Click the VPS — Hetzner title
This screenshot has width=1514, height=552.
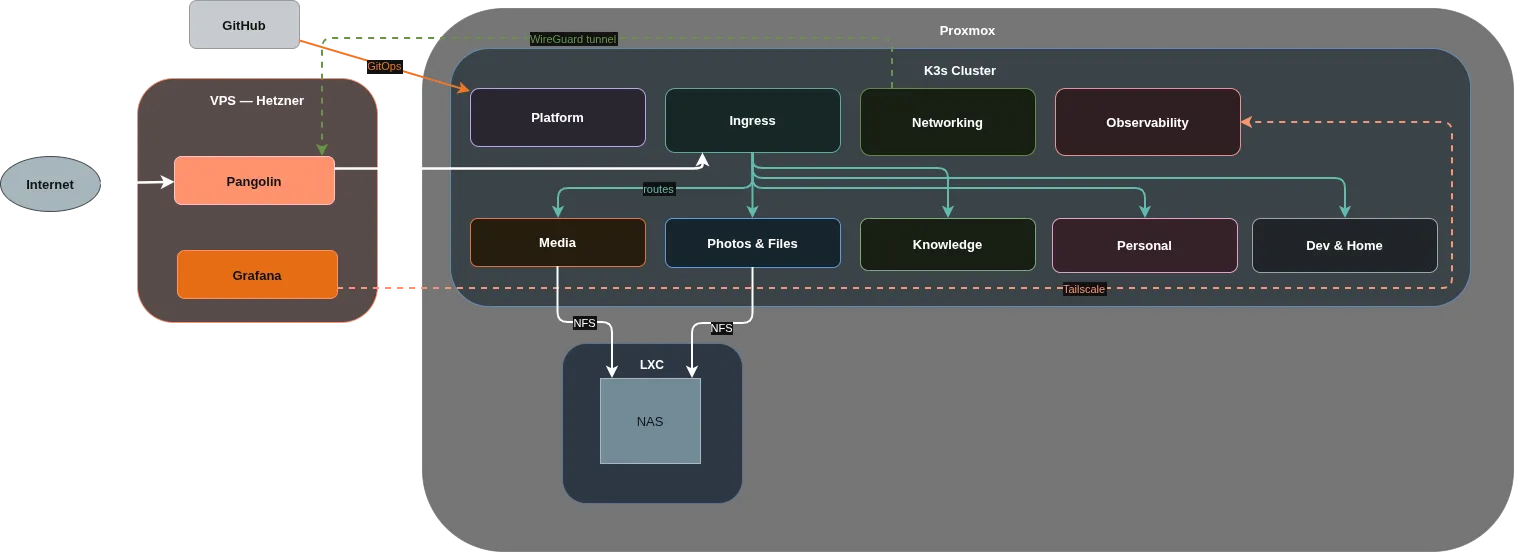pyautogui.click(x=257, y=101)
